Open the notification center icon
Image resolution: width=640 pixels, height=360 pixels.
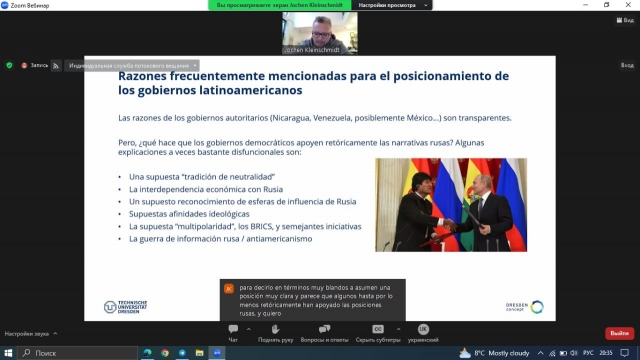coord(624,353)
